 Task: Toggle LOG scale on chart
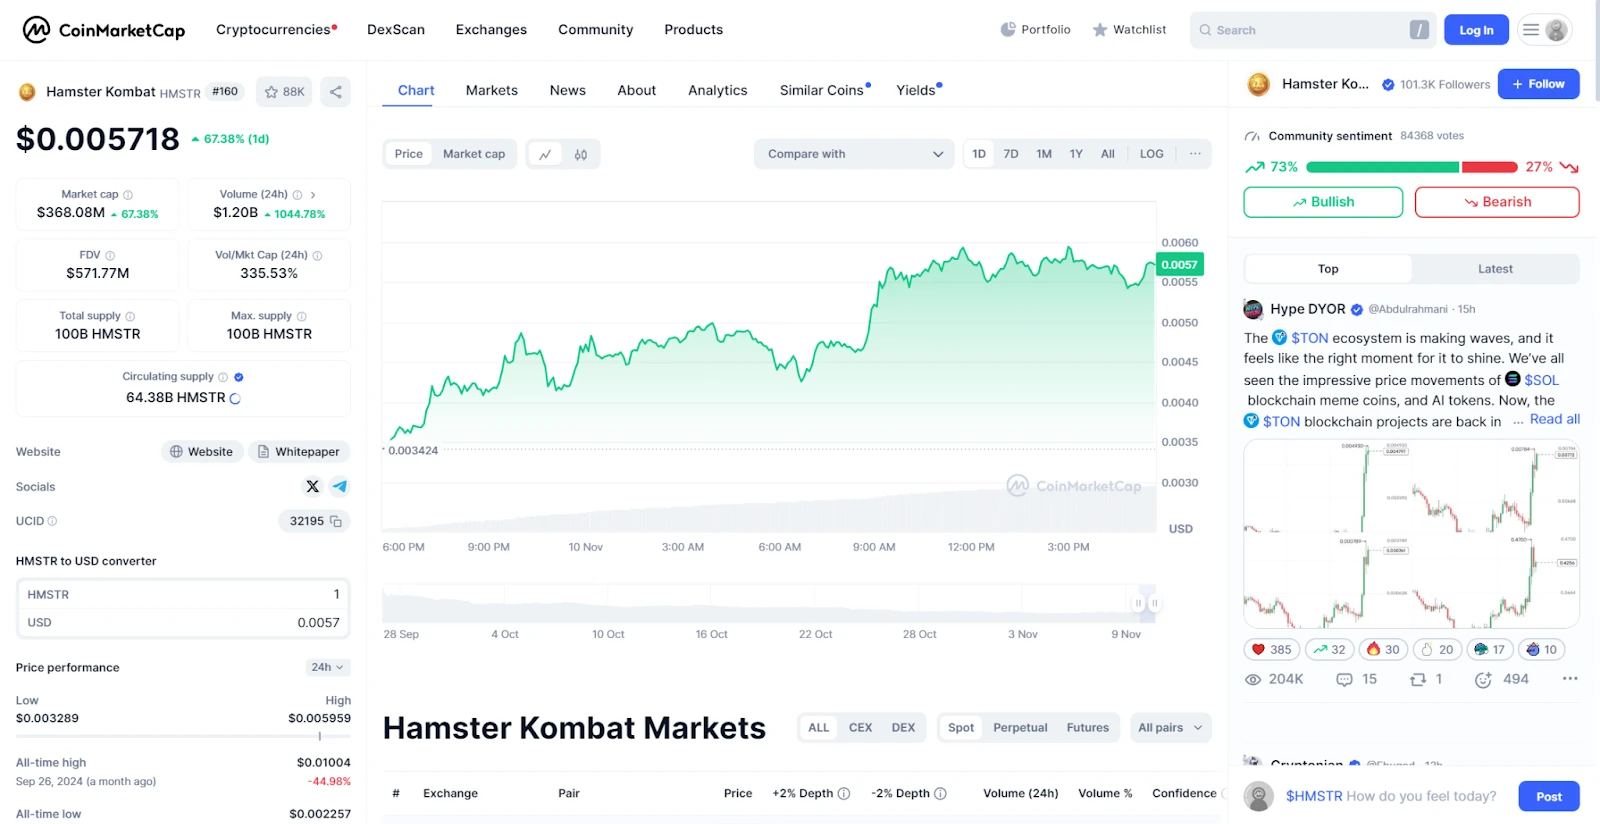coord(1151,154)
